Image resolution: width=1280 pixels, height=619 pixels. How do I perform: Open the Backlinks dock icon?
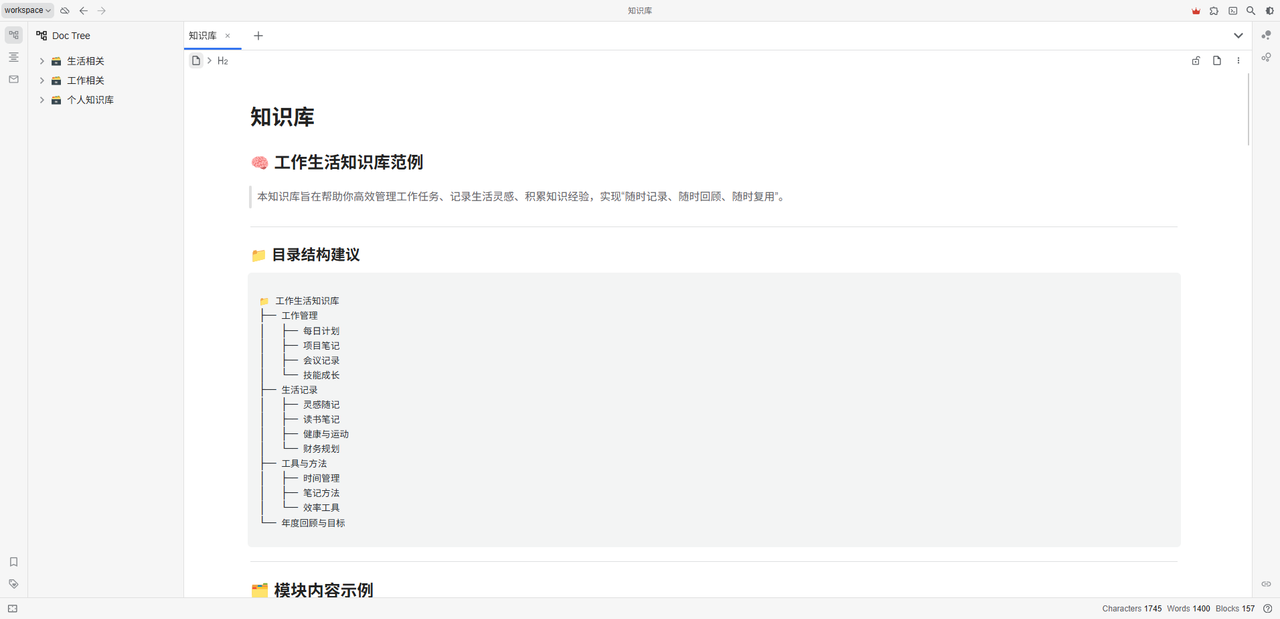click(x=1266, y=584)
